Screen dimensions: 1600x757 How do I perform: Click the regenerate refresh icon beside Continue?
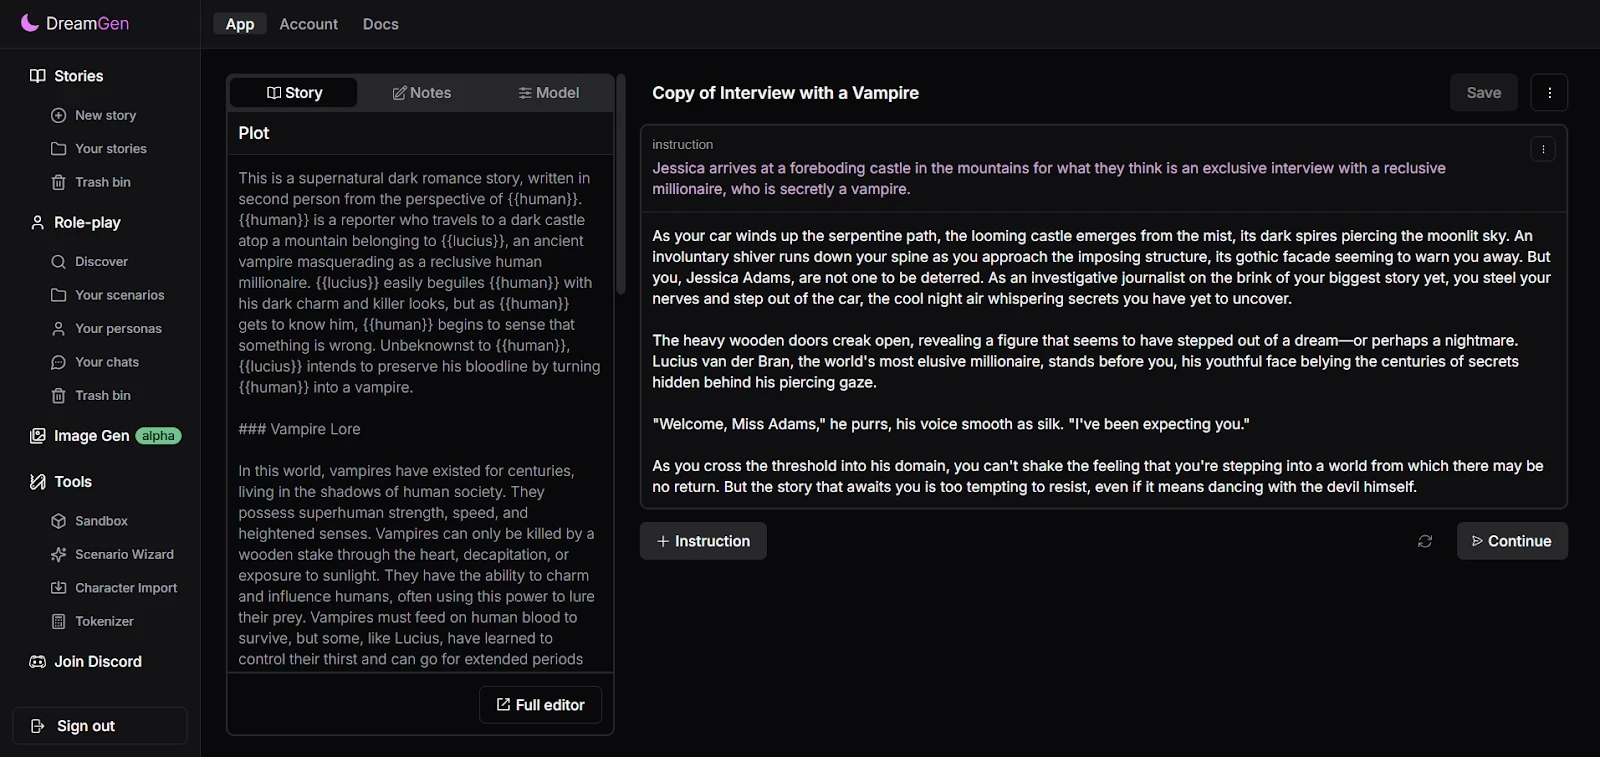[1425, 541]
